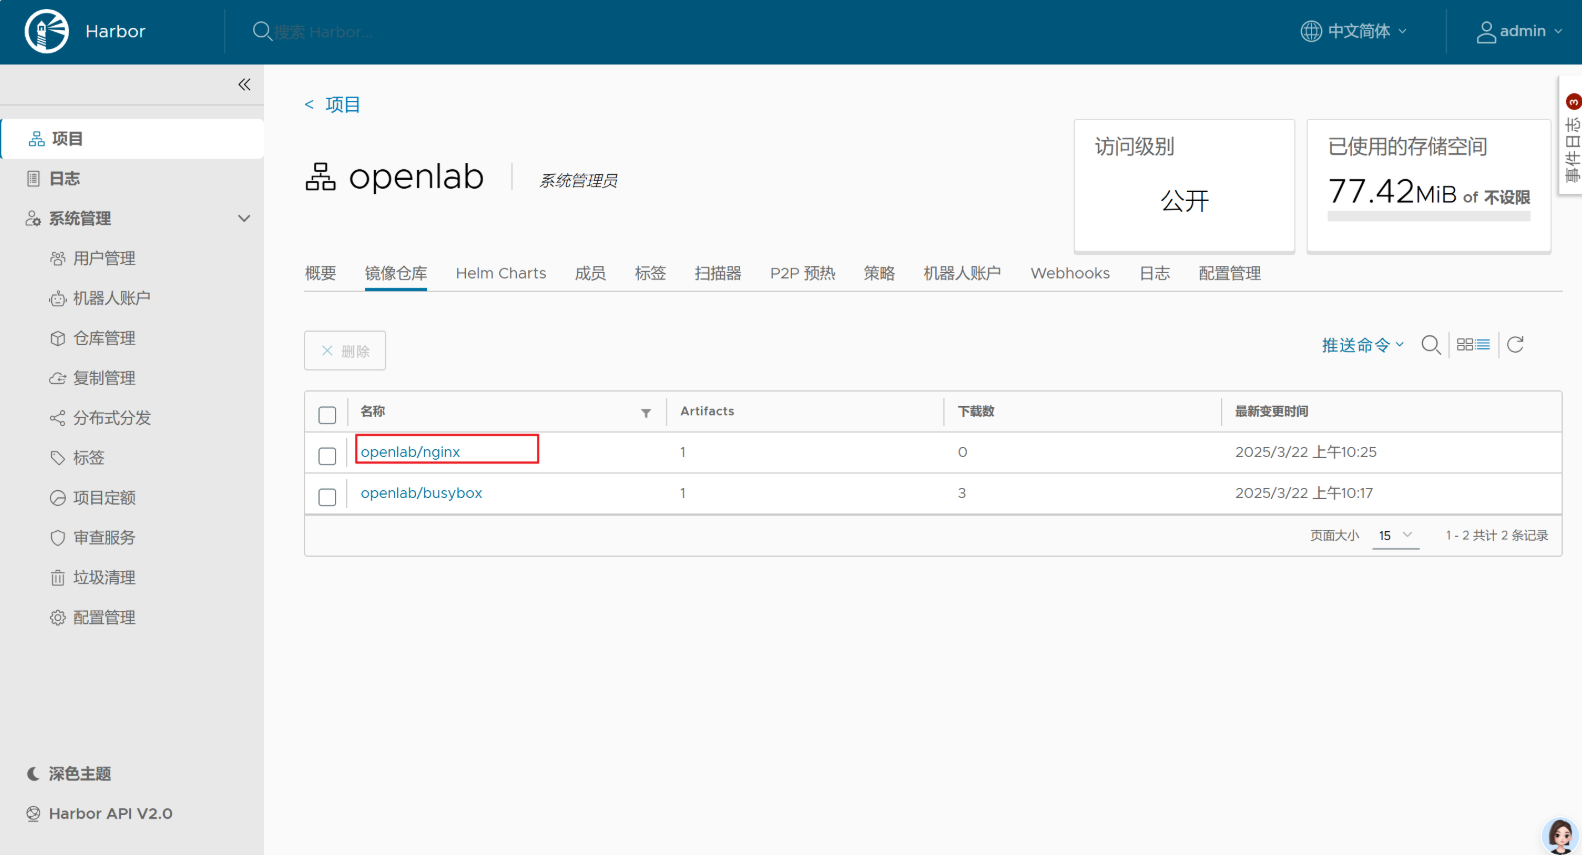
Task: Switch to the Webhooks tab
Action: (x=1070, y=273)
